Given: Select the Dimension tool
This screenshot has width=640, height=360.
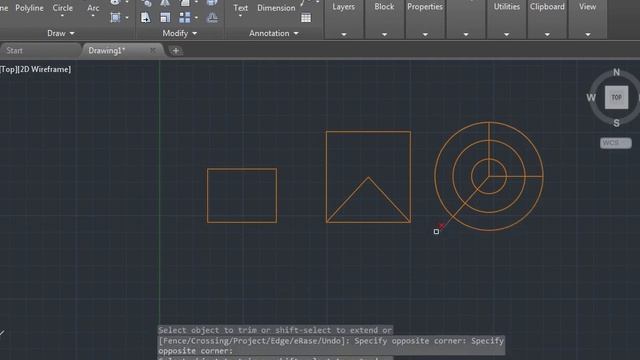Looking at the screenshot, I should coord(276,8).
